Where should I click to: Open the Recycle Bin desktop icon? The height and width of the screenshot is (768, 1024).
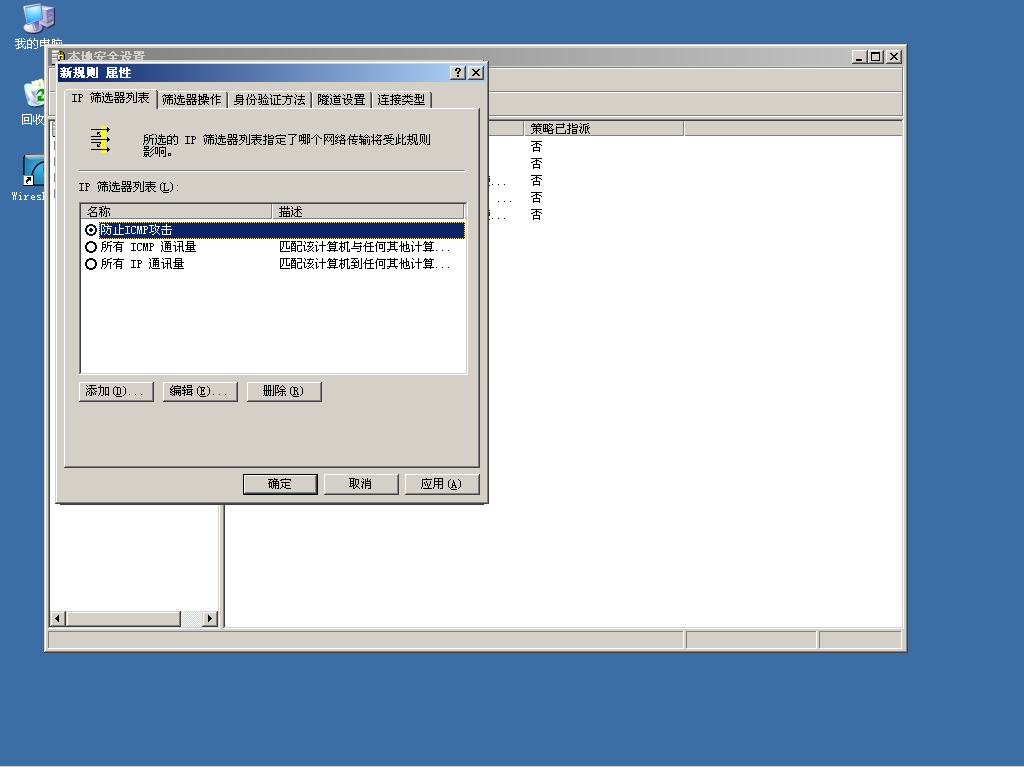click(x=33, y=102)
